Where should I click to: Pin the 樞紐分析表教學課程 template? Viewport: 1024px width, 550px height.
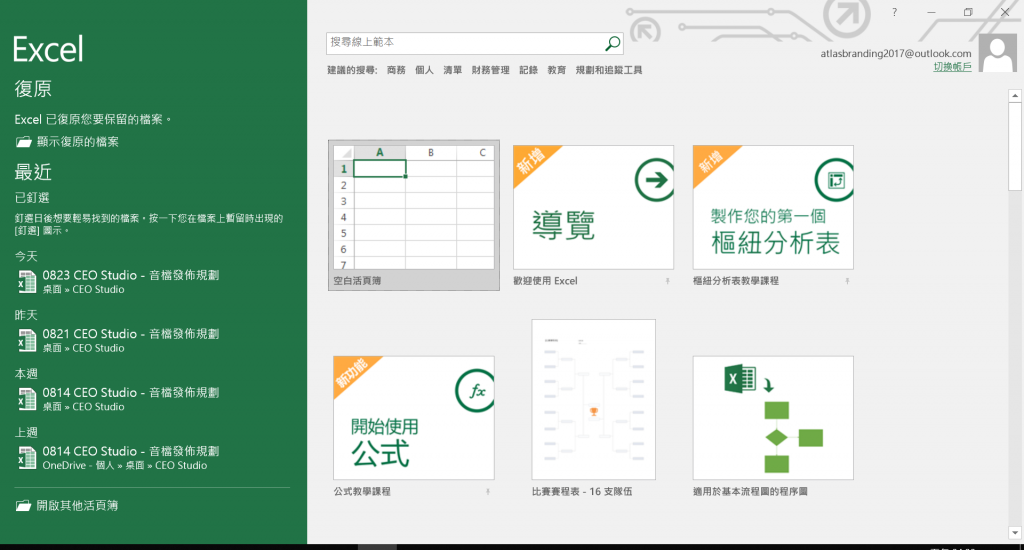pyautogui.click(x=847, y=282)
